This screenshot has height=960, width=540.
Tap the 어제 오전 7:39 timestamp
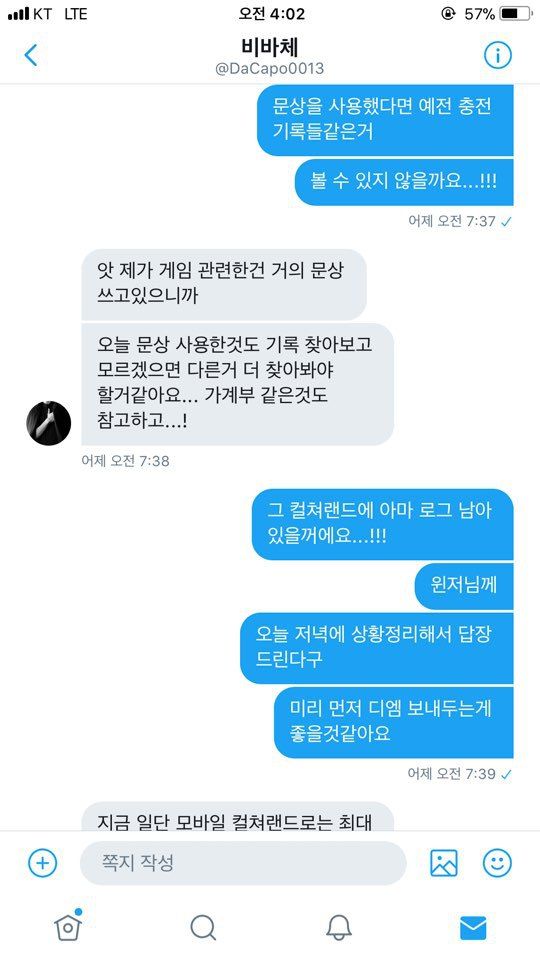(452, 773)
